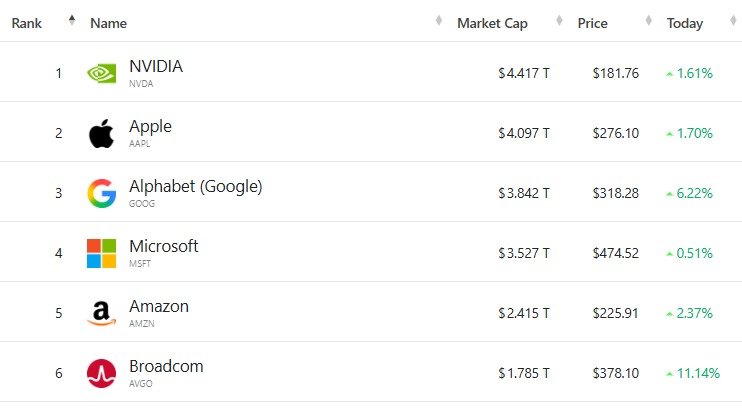
Task: Click the NVIDIA logo icon
Action: 102,73
